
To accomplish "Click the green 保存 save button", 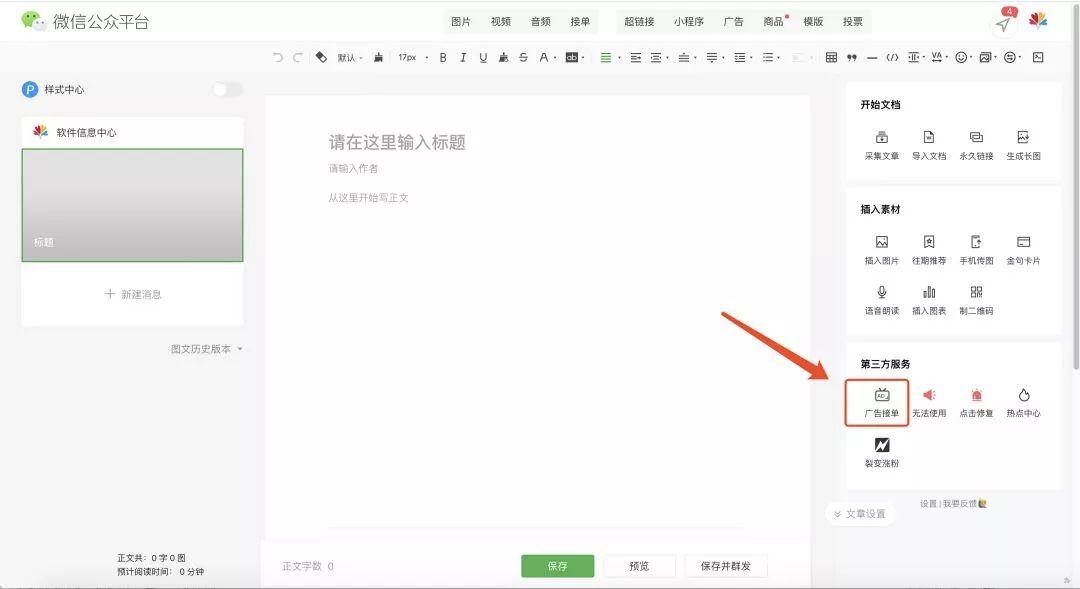I will [x=557, y=565].
